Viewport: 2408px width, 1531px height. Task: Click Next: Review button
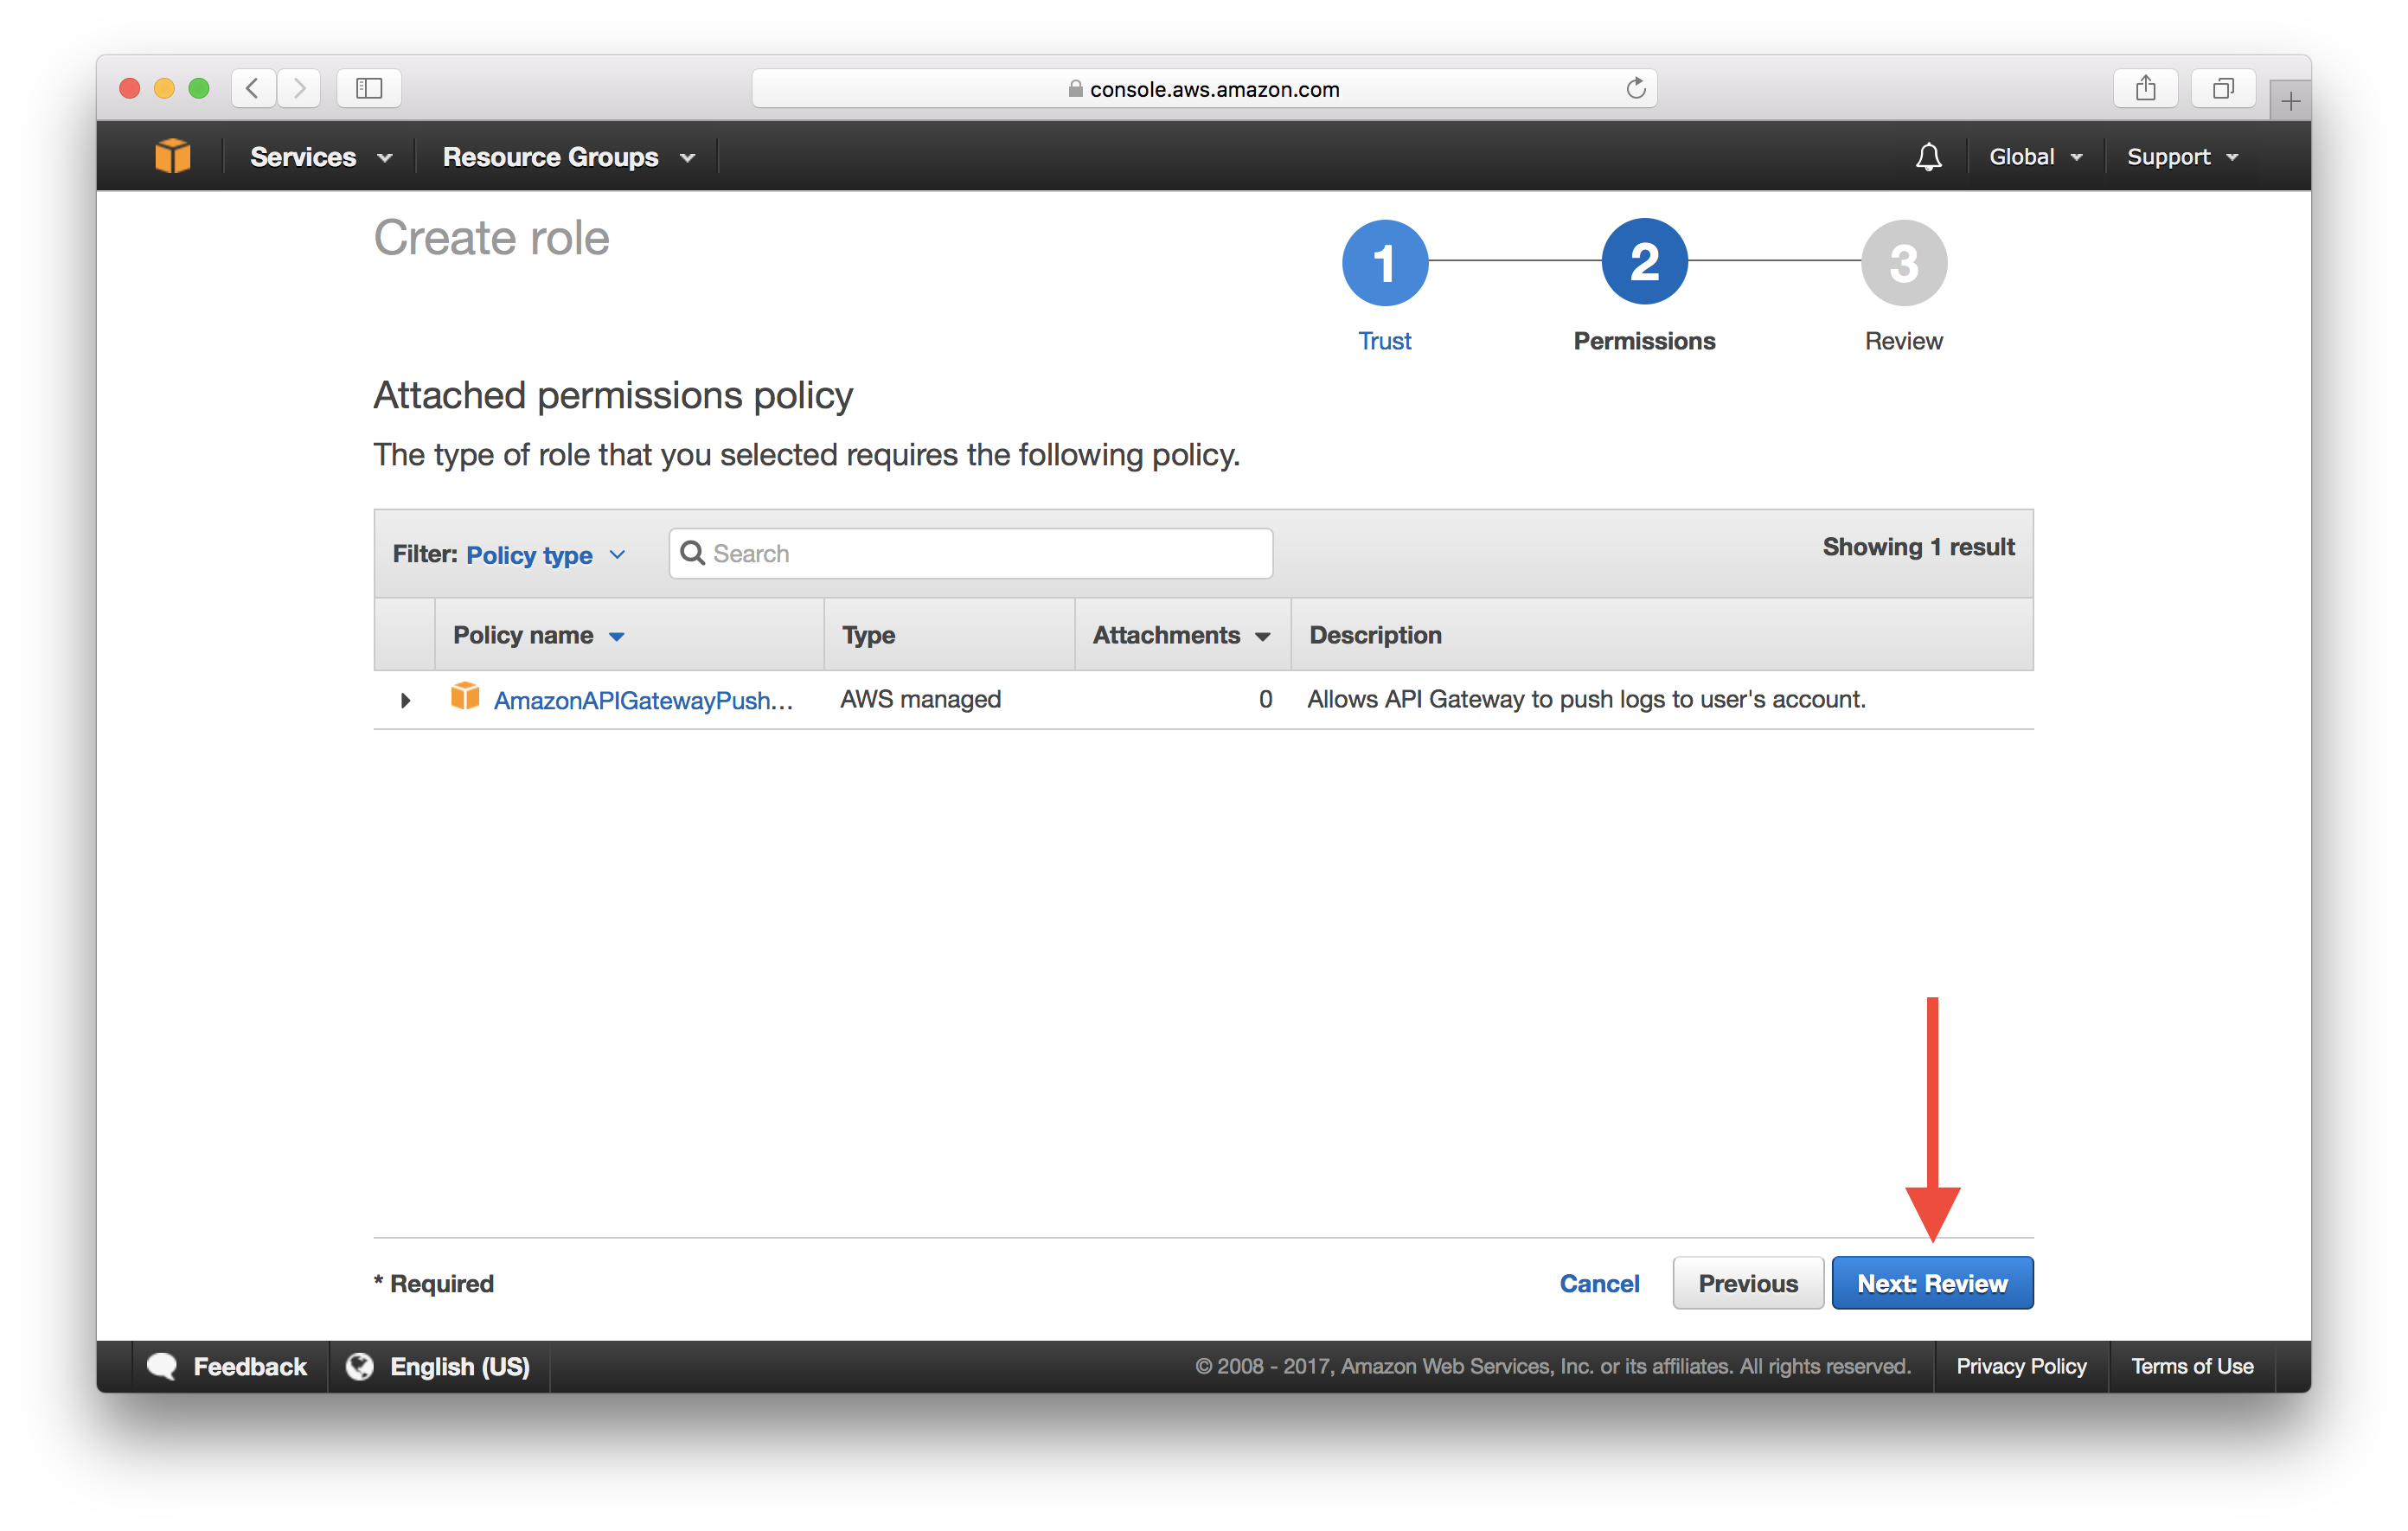(1931, 1284)
